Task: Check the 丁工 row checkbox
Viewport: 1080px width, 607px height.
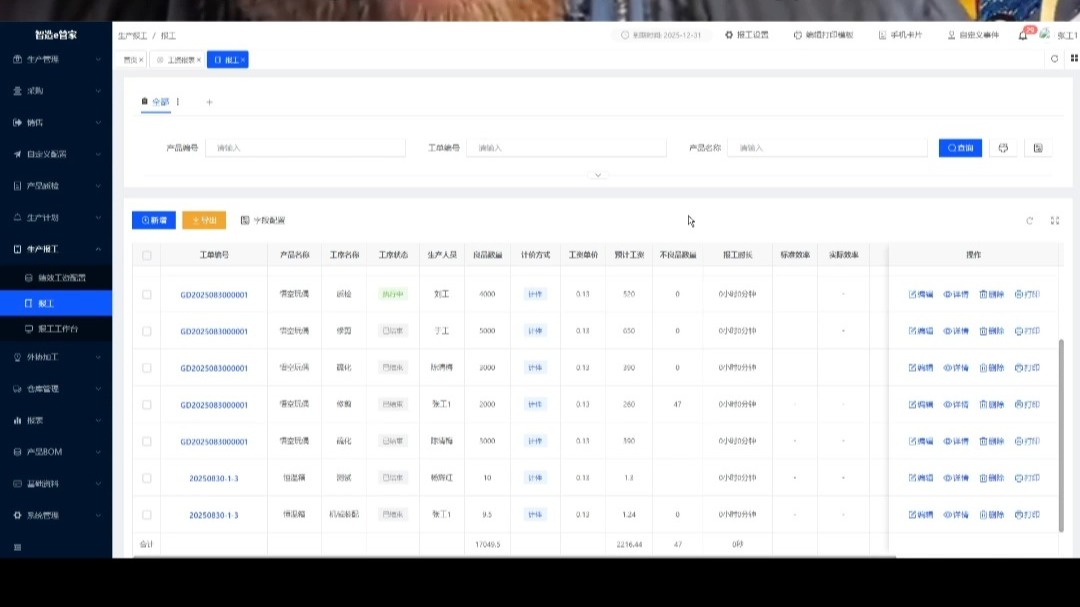Action: [x=147, y=331]
